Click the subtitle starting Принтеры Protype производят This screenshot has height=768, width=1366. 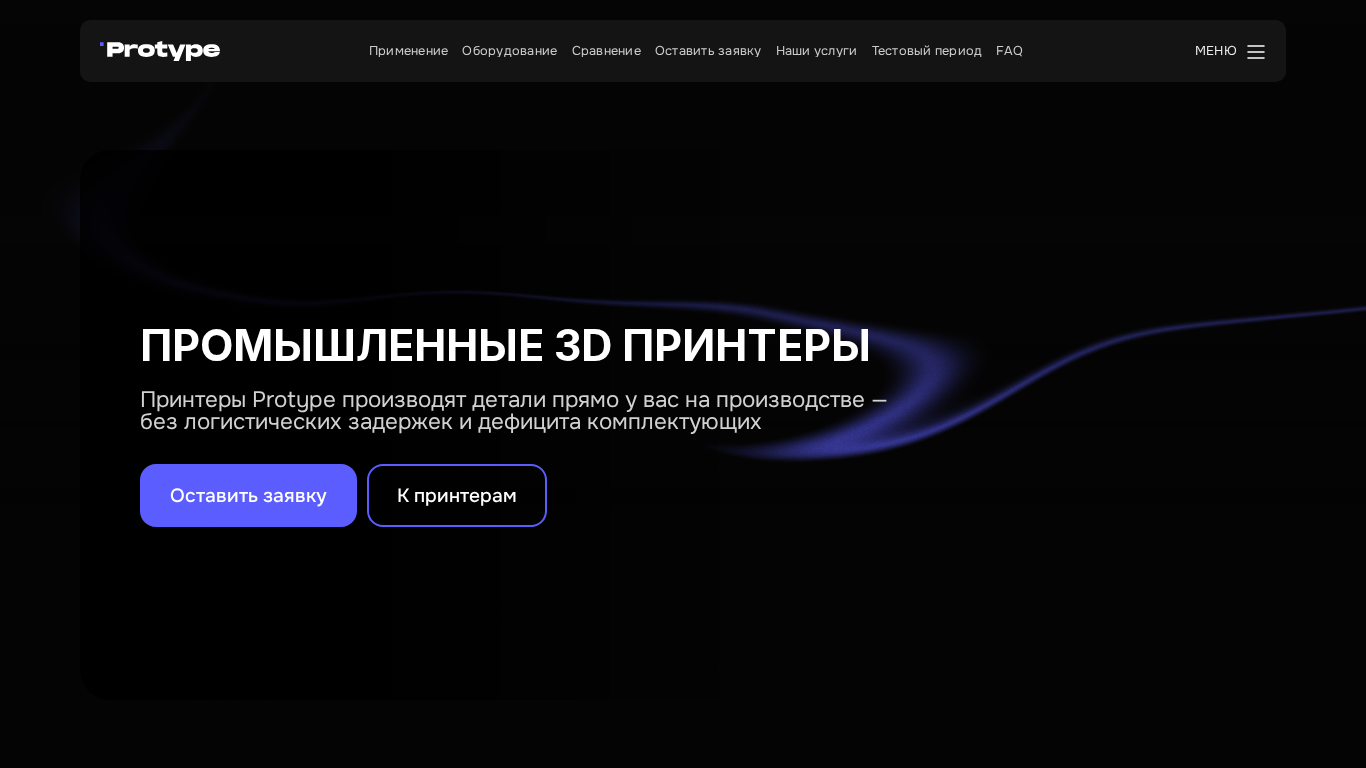point(514,410)
